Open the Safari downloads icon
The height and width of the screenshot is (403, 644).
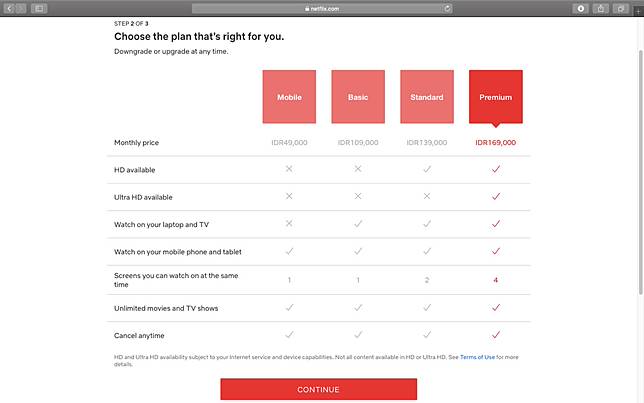[x=581, y=8]
